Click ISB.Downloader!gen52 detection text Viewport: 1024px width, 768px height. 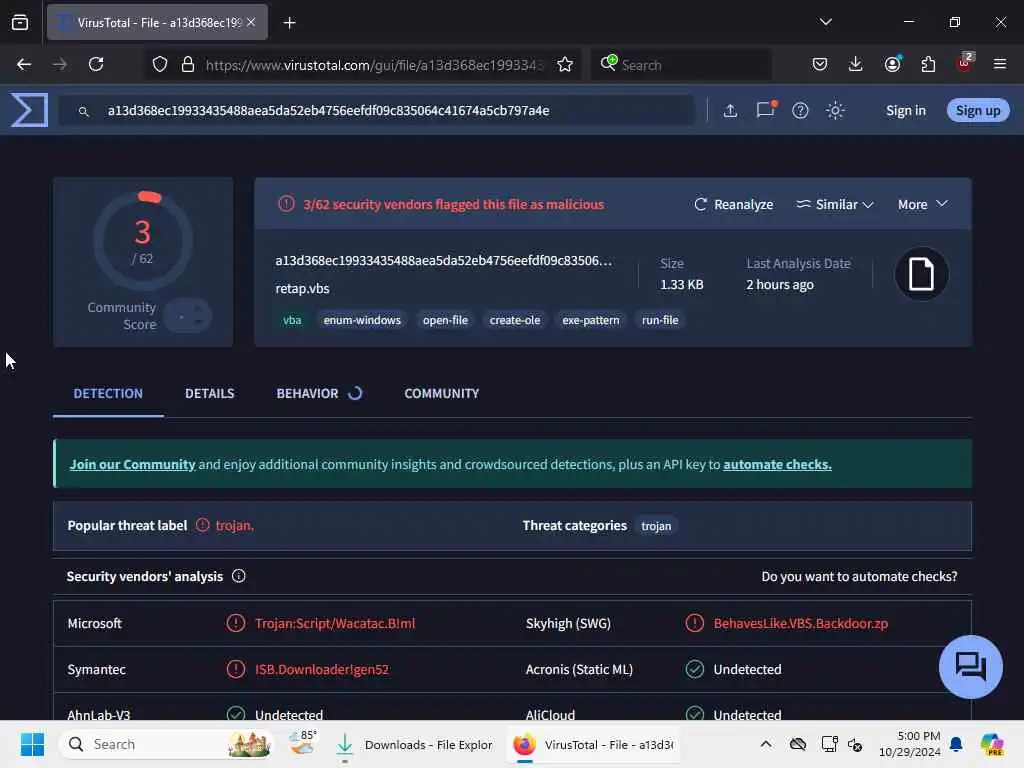(x=321, y=669)
